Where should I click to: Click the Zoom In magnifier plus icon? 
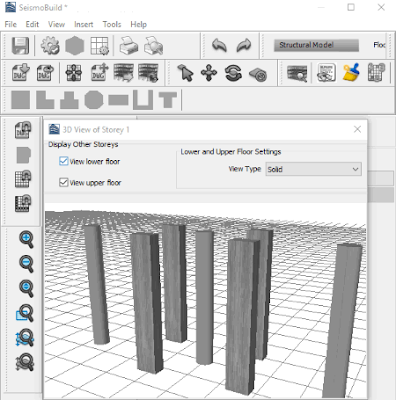26,239
